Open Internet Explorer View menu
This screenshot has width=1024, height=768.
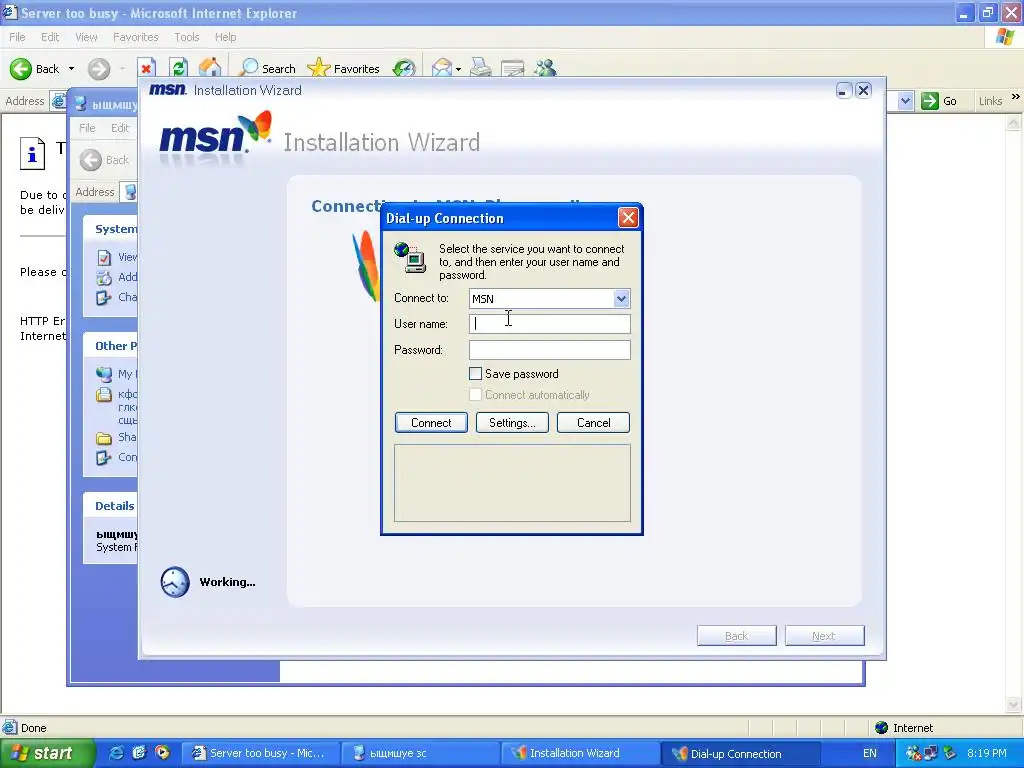point(86,37)
